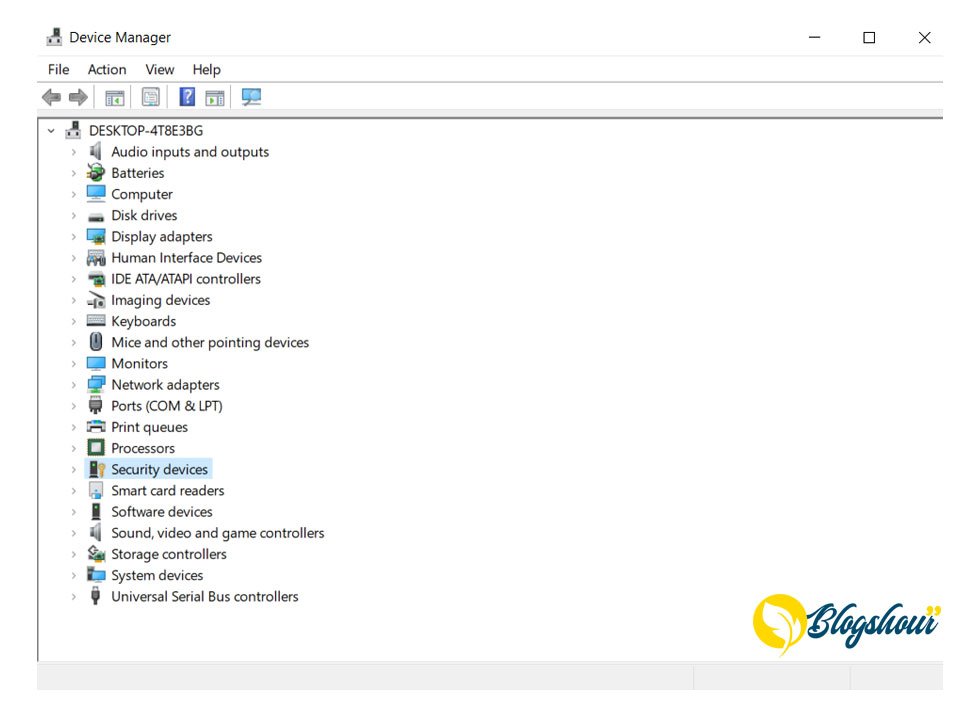This screenshot has width=975, height=712.
Task: Select Ports (COM & LPT) label
Action: pyautogui.click(x=167, y=406)
